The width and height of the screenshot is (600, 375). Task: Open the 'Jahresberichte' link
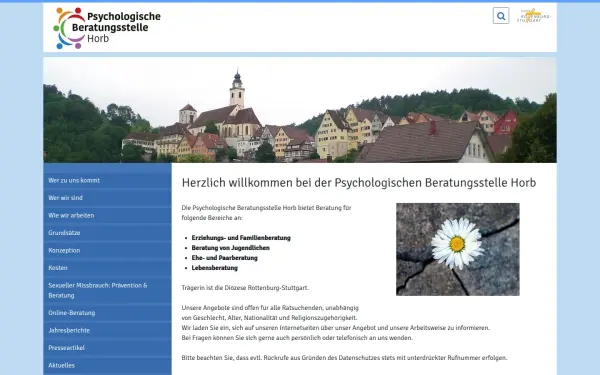pos(108,330)
